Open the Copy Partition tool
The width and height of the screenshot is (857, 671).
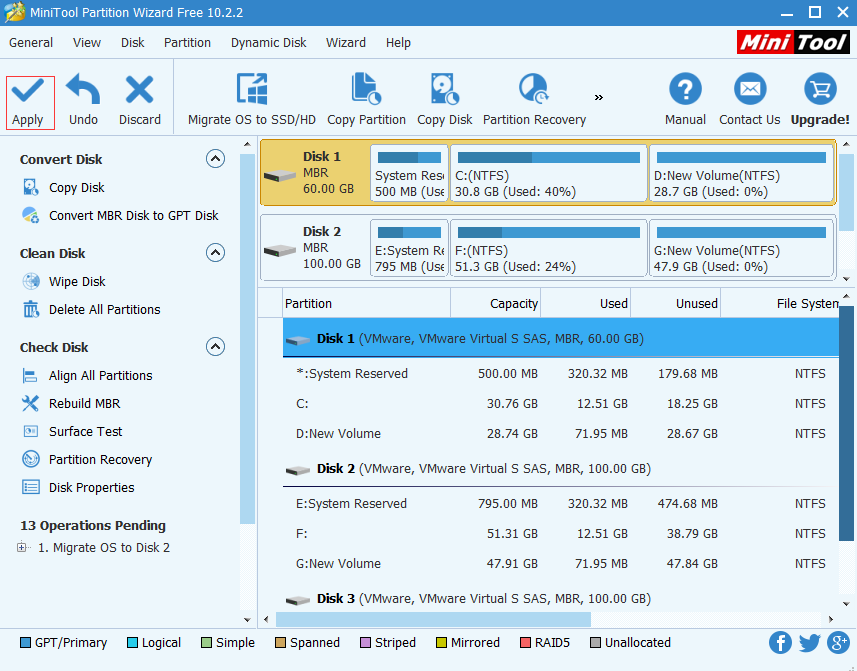[366, 100]
